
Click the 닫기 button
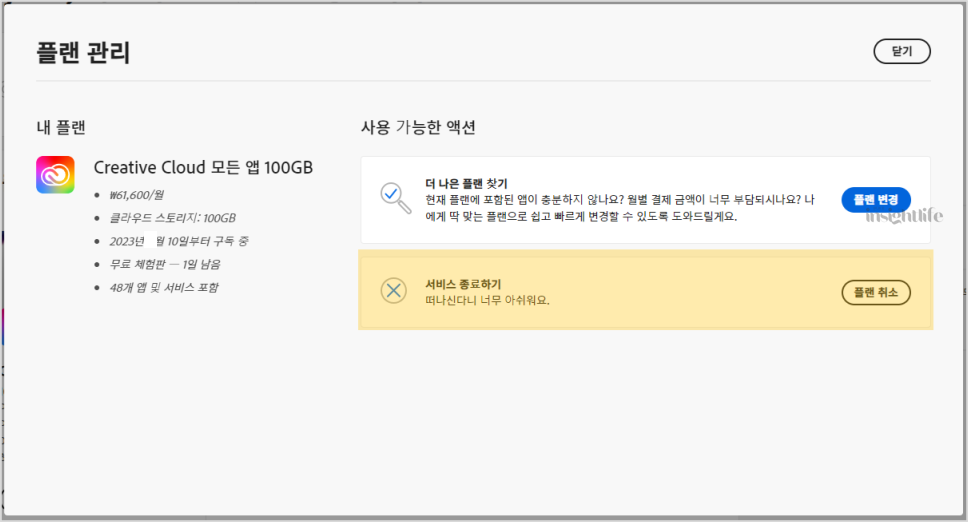(902, 51)
